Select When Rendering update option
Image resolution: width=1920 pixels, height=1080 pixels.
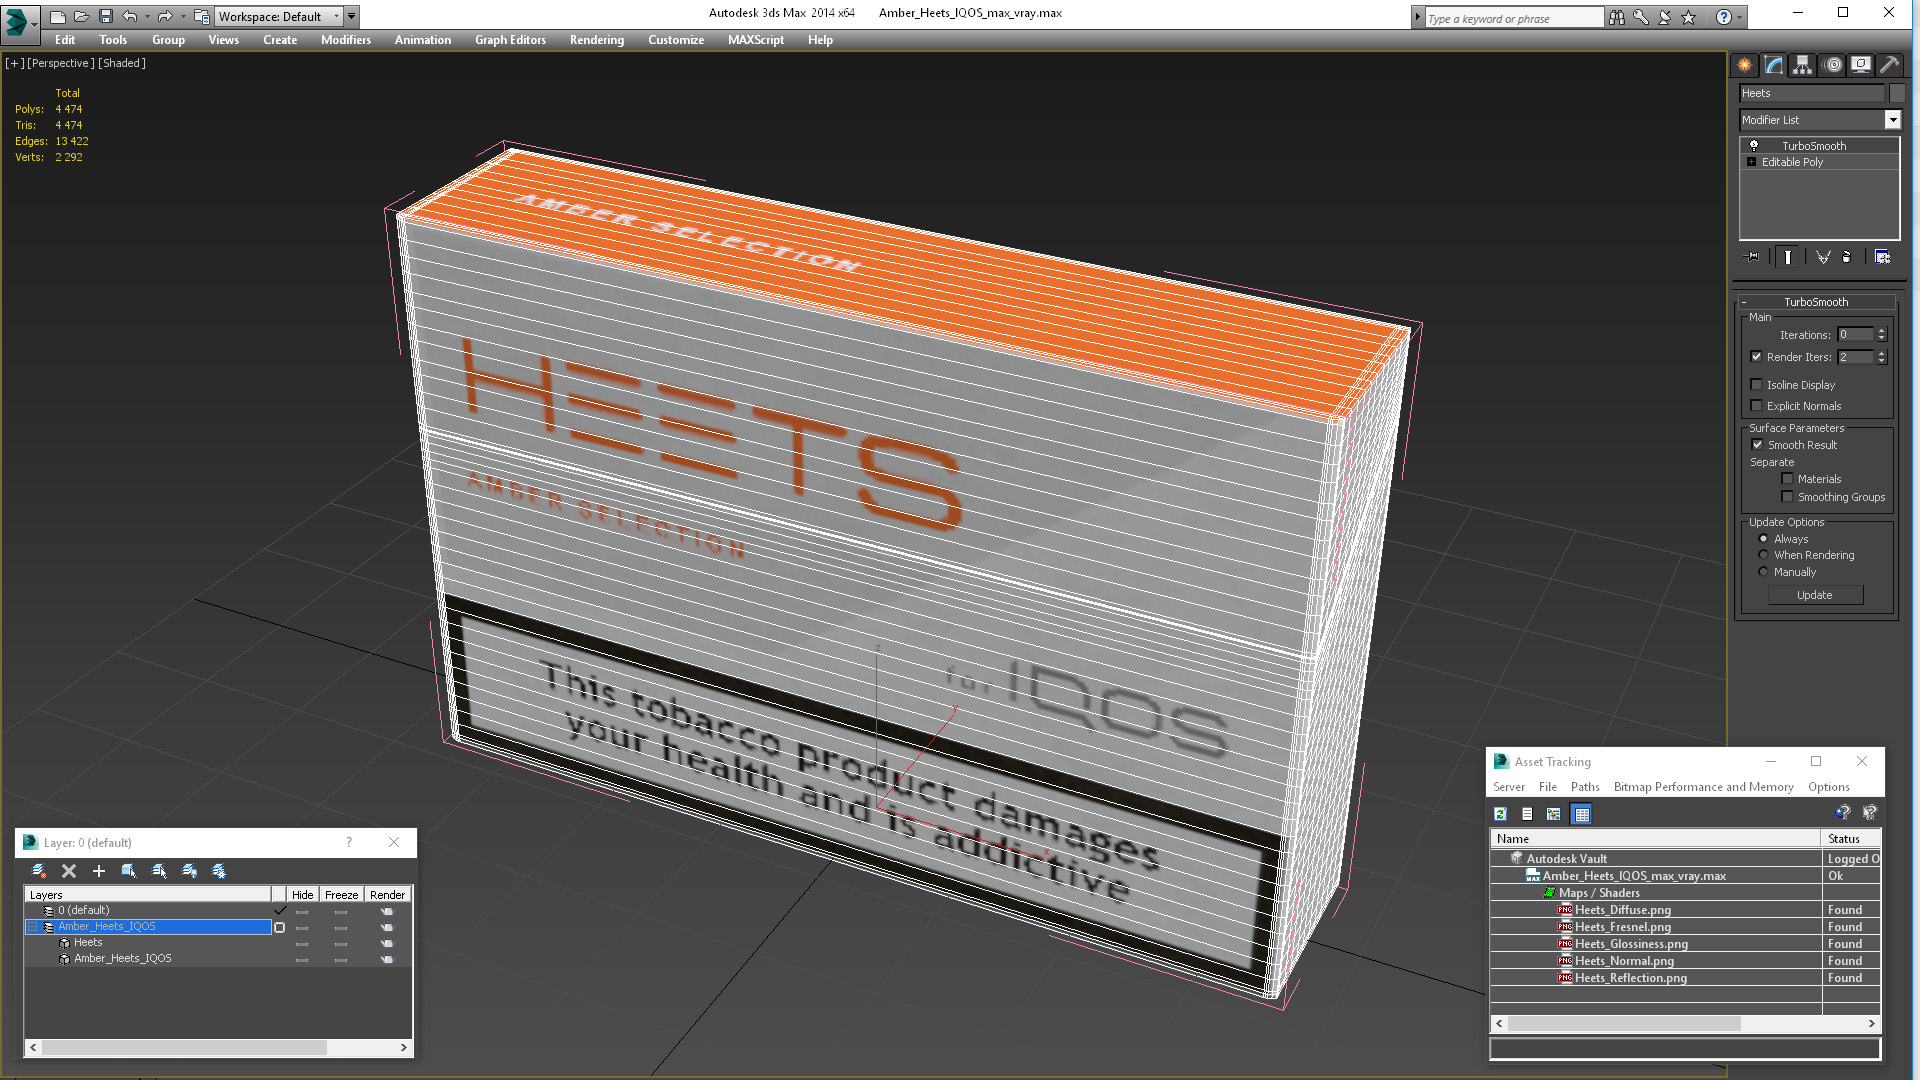coord(1764,555)
